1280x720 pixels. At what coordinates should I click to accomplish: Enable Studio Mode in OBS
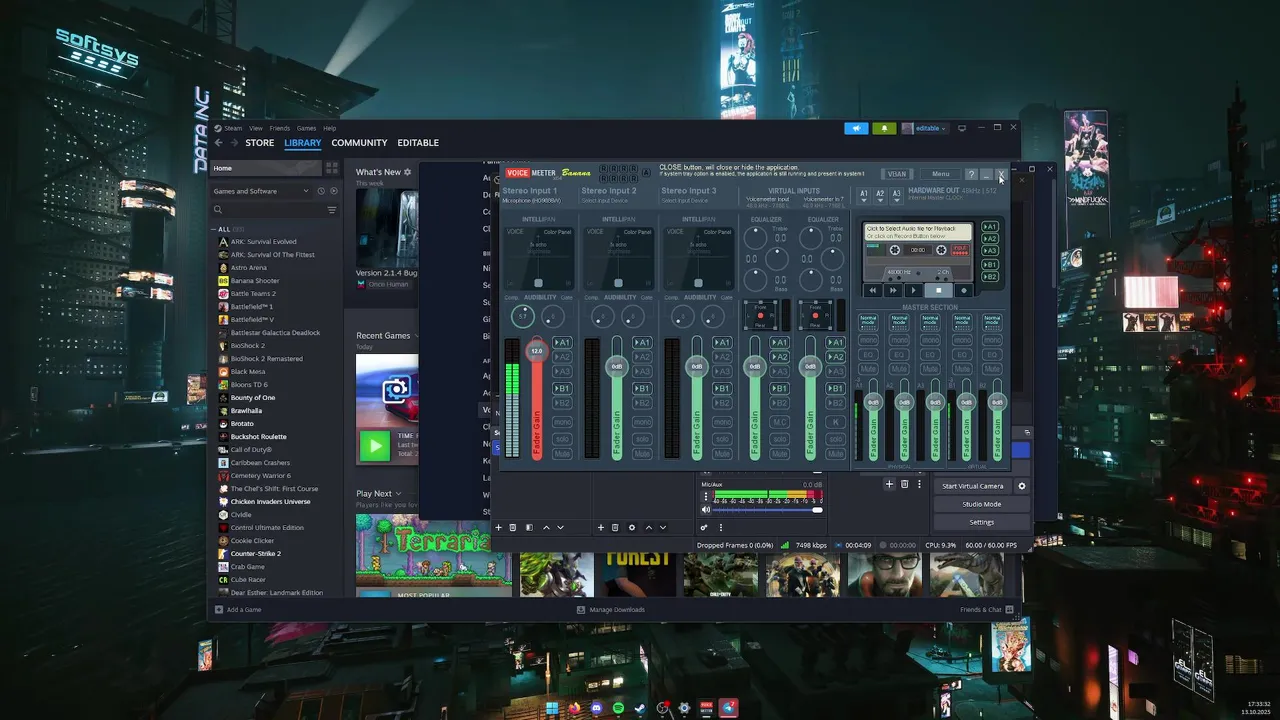click(x=981, y=504)
